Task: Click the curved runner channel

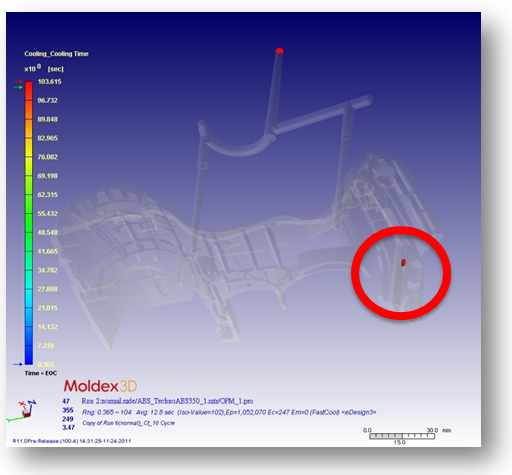Action: (x=237, y=143)
